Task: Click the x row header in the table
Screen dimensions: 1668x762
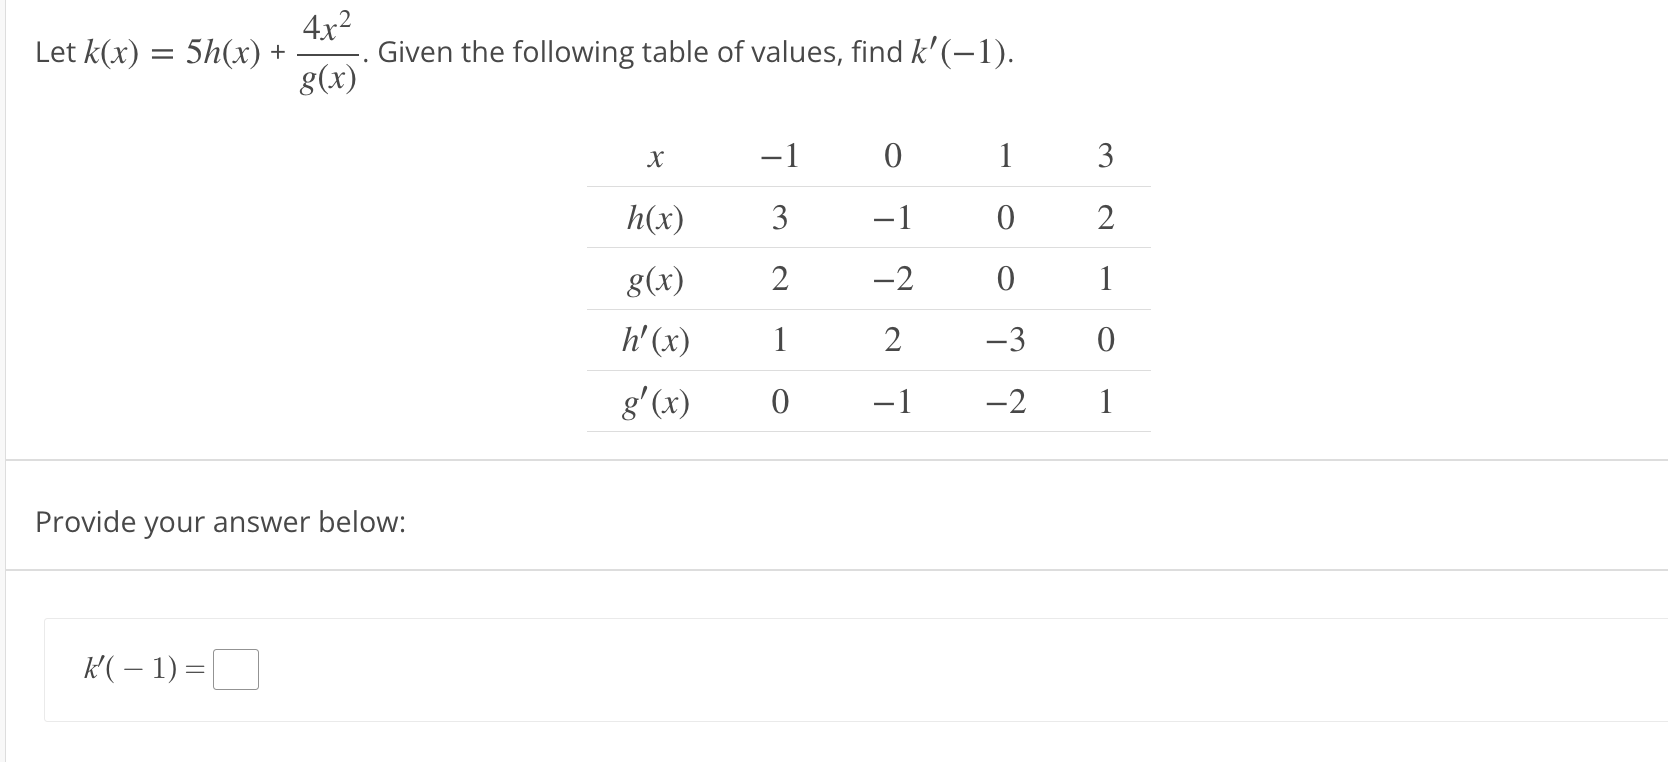Action: 657,156
